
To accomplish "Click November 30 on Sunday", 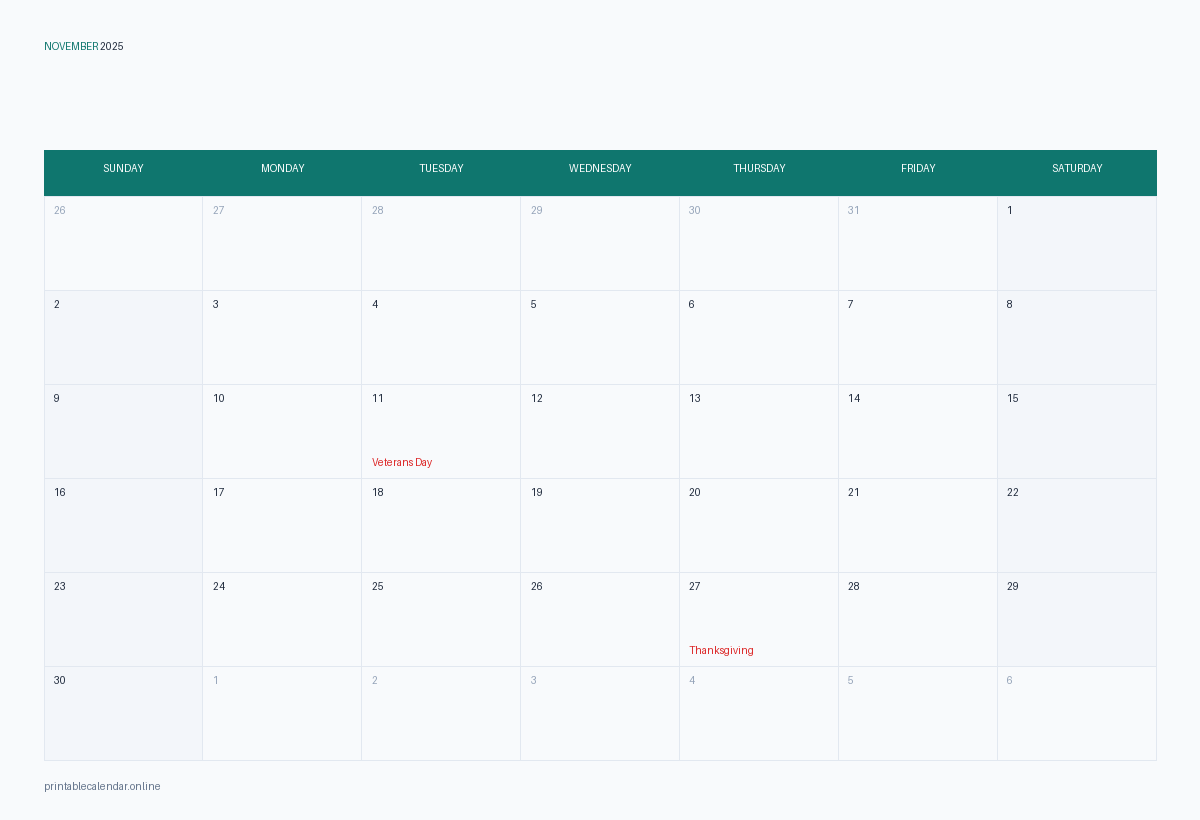I will (x=60, y=681).
